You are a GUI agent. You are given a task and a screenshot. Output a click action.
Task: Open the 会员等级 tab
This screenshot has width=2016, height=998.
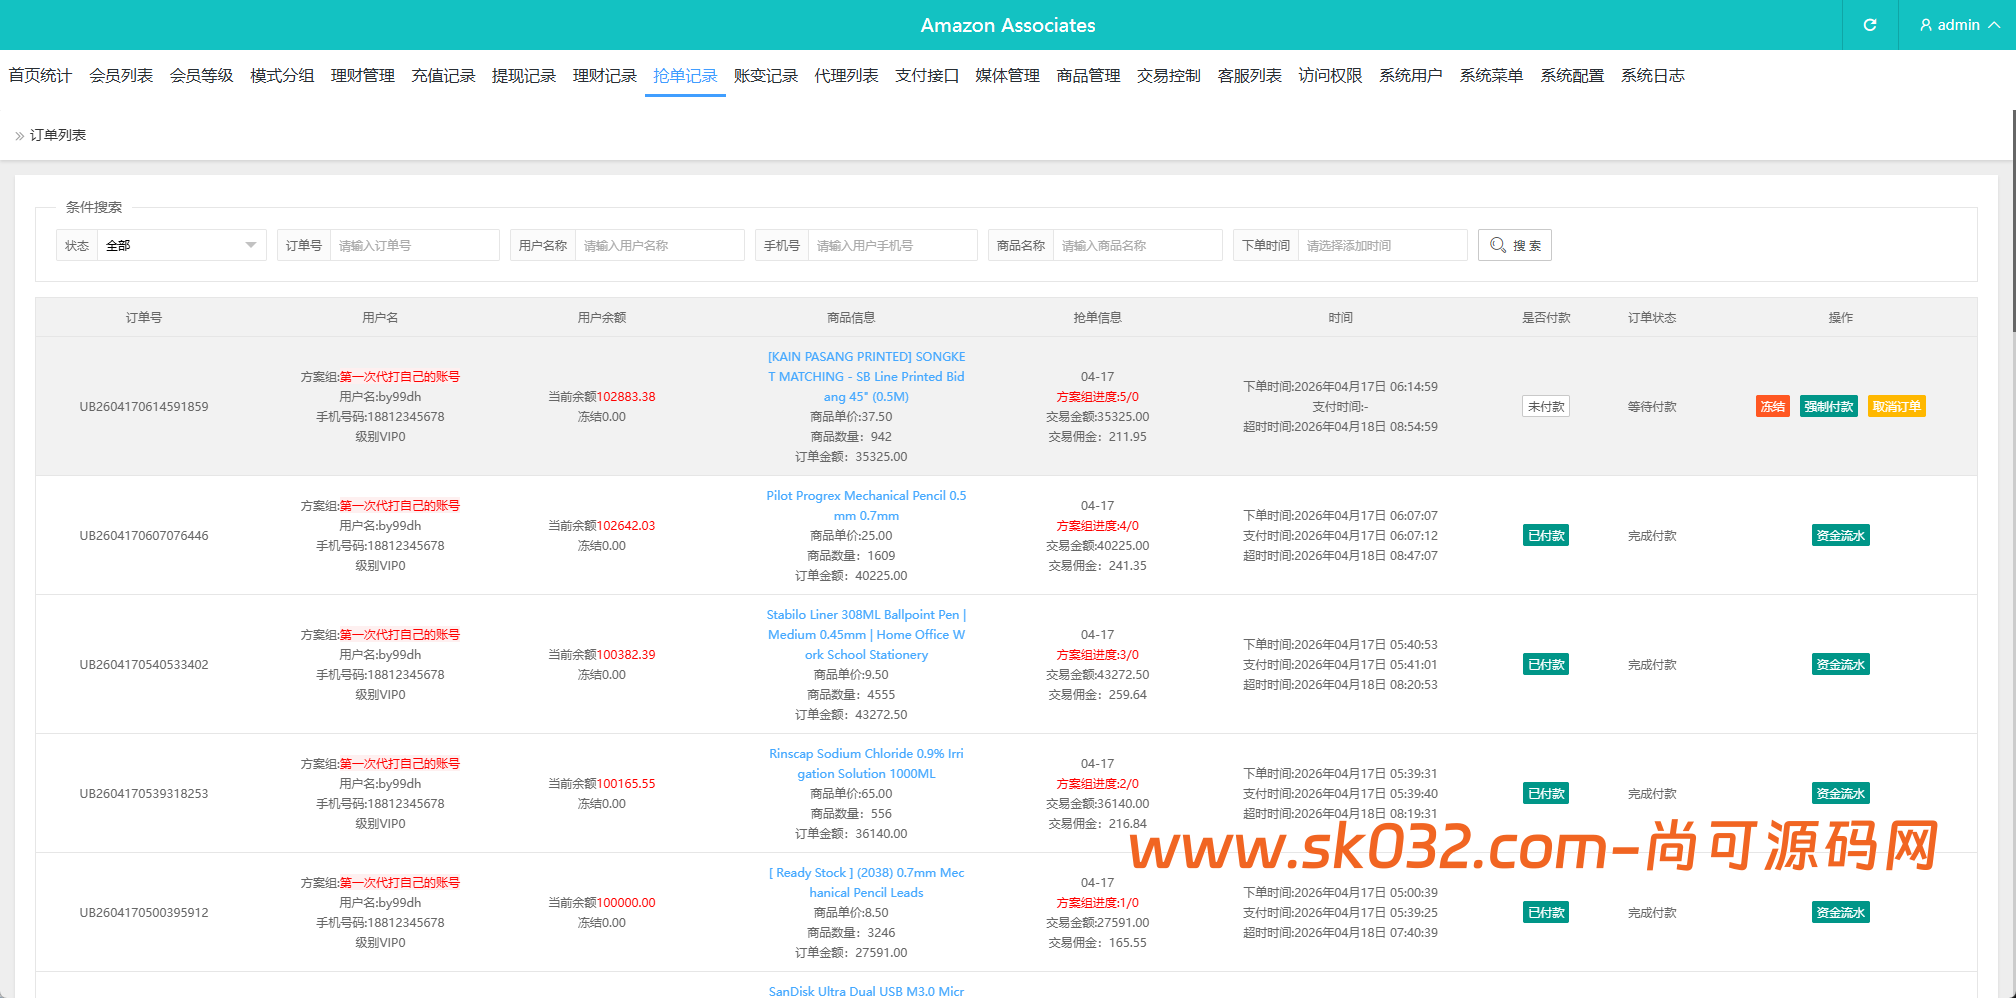coord(201,75)
